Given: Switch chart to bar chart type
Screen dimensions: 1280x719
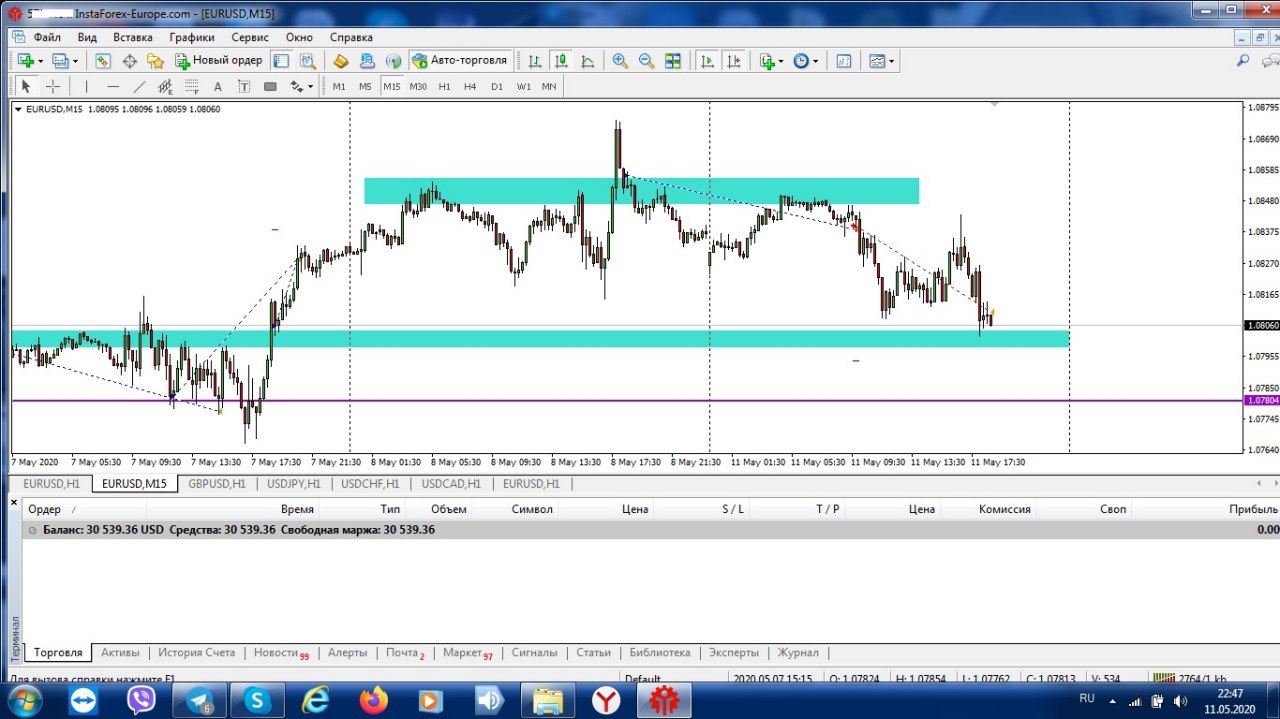Looking at the screenshot, I should (x=535, y=61).
